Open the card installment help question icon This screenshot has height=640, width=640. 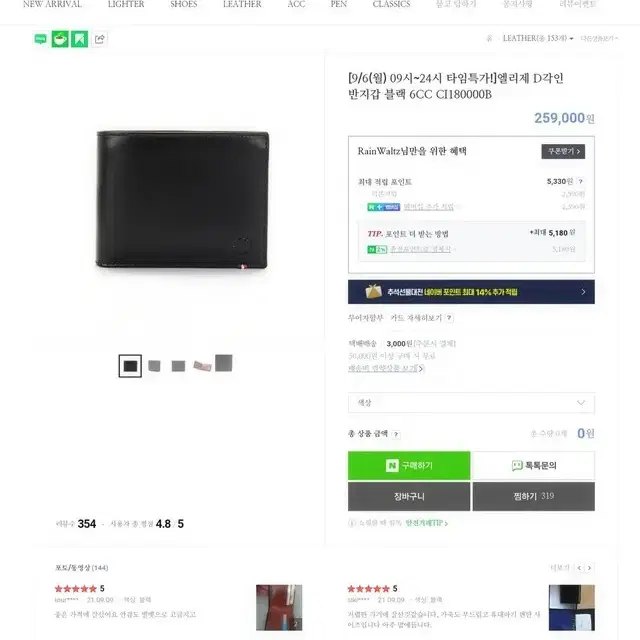click(x=449, y=318)
